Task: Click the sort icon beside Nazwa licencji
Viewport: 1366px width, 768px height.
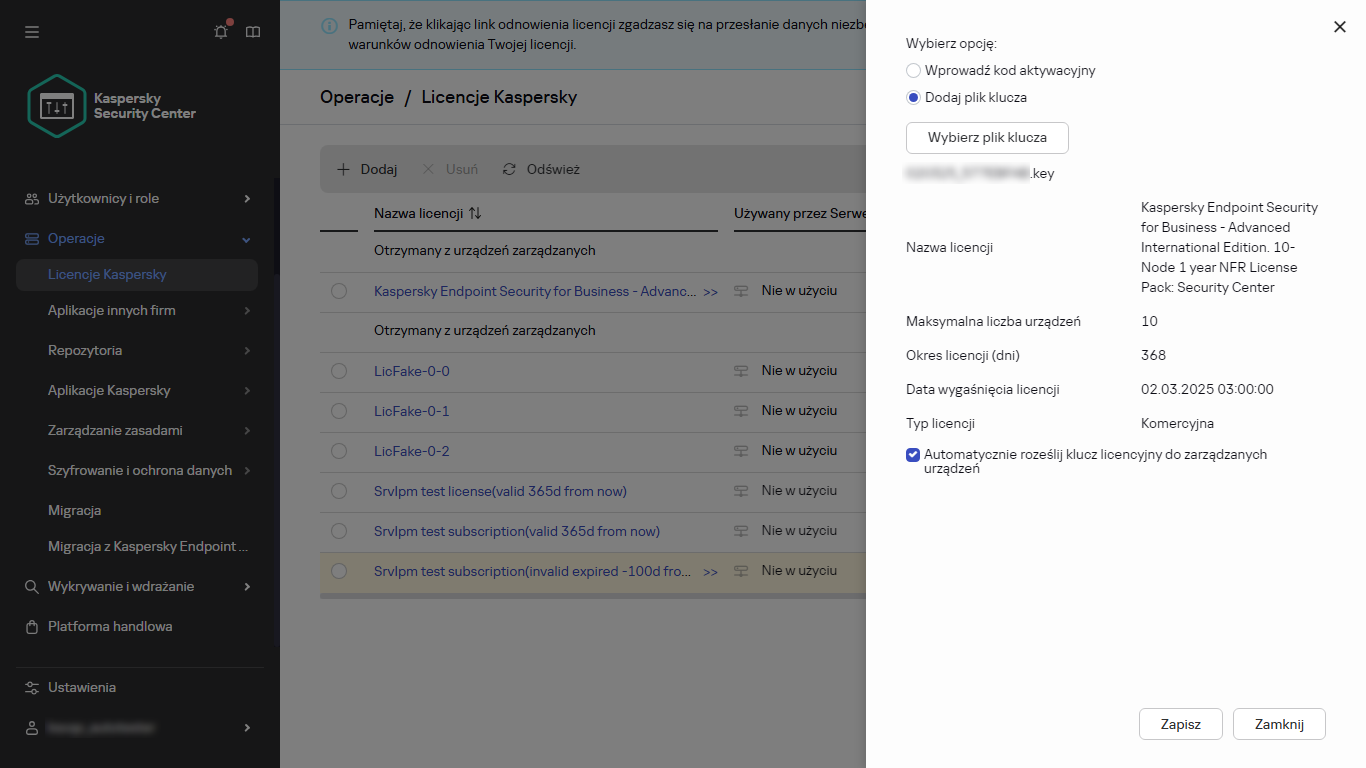Action: pyautogui.click(x=475, y=213)
